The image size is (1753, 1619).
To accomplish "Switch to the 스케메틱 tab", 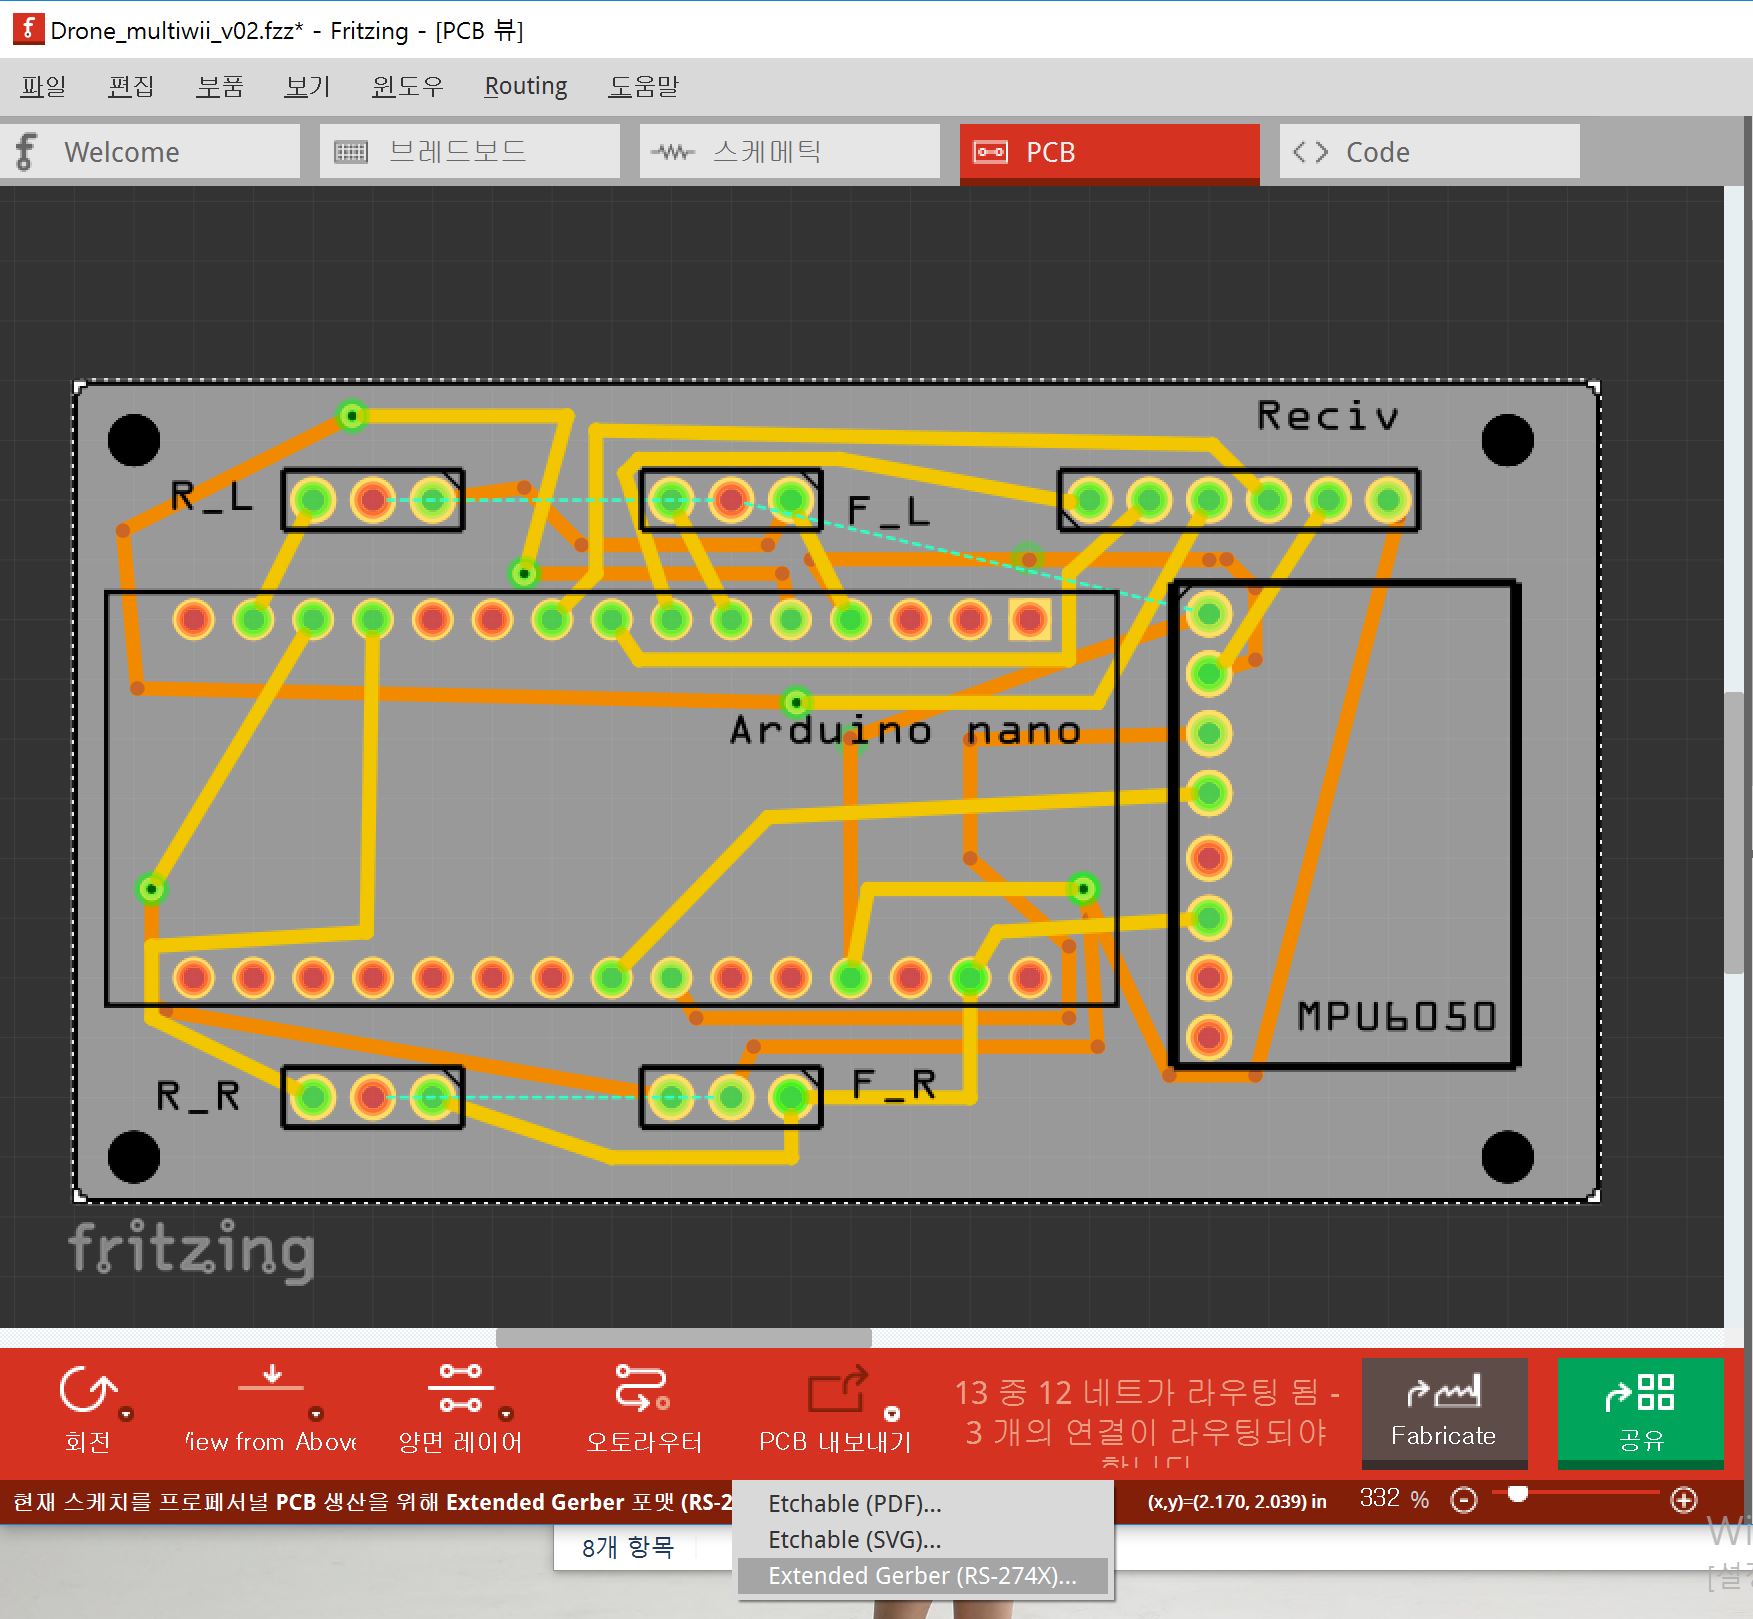I will [x=790, y=152].
